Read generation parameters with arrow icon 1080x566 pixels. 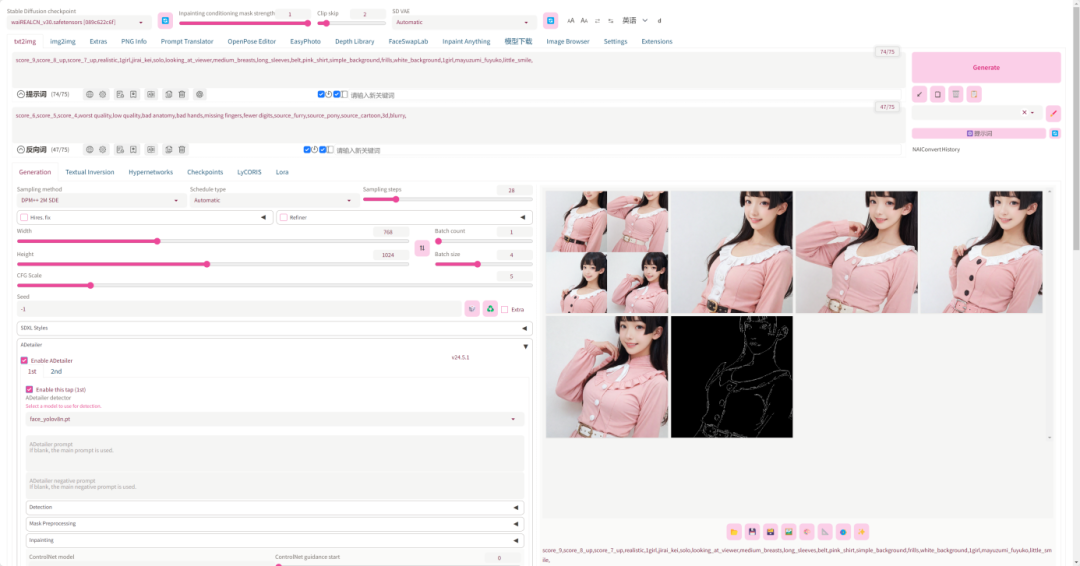(x=920, y=94)
